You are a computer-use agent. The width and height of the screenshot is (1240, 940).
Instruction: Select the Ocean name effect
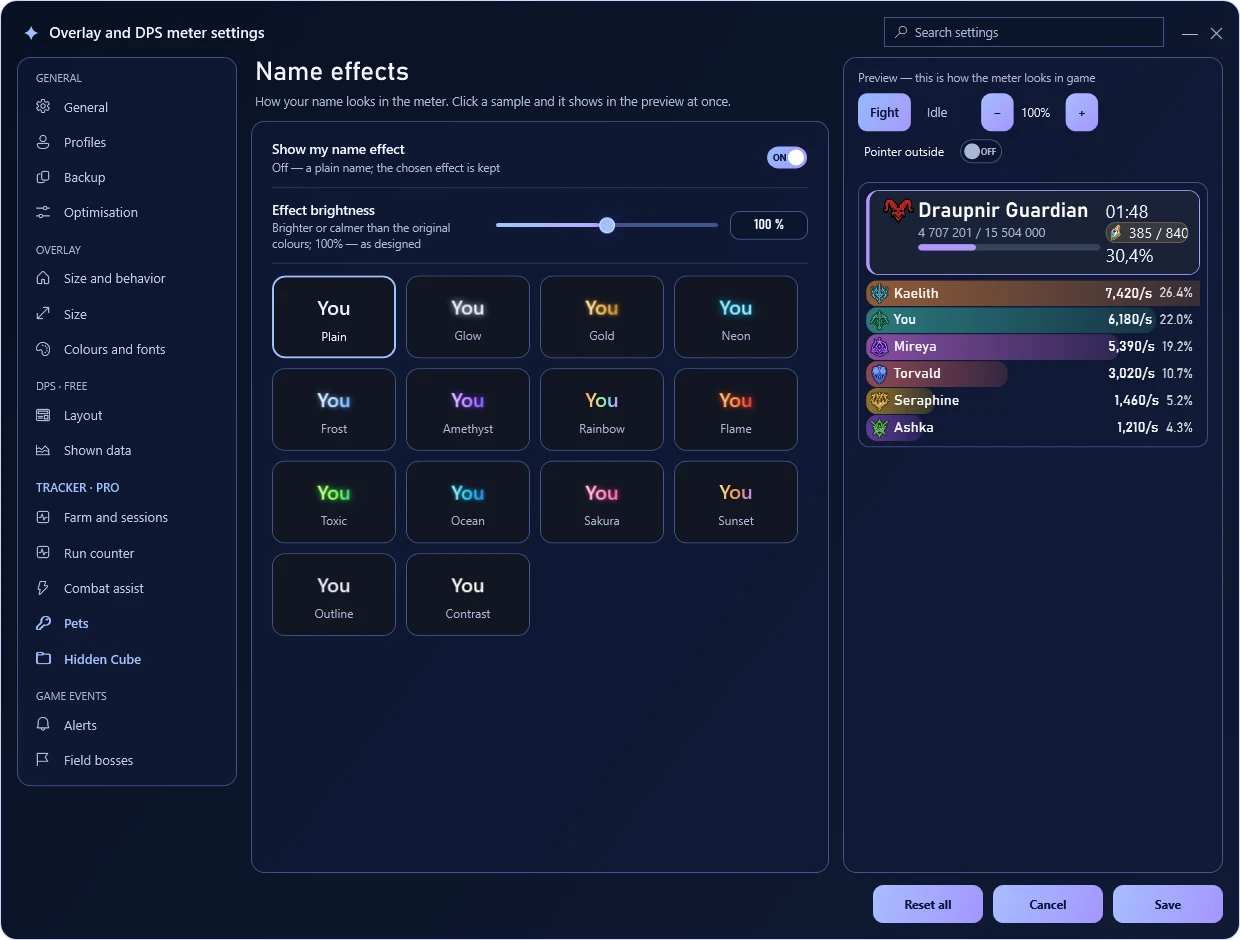468,502
